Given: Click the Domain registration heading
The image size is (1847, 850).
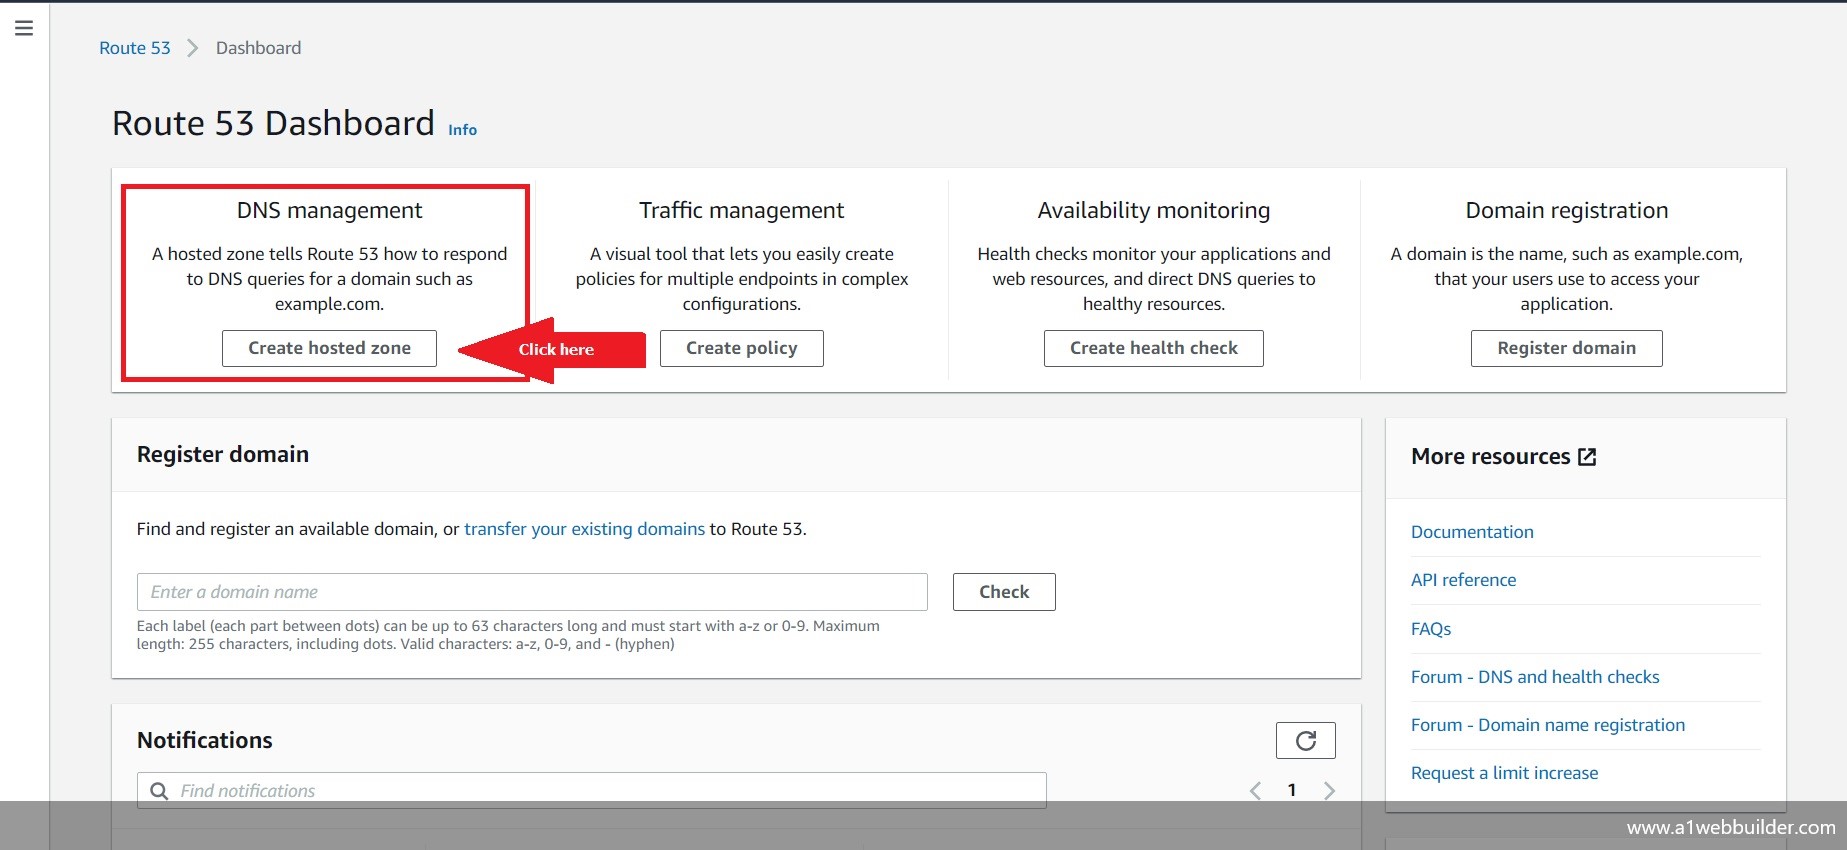Looking at the screenshot, I should (1567, 210).
